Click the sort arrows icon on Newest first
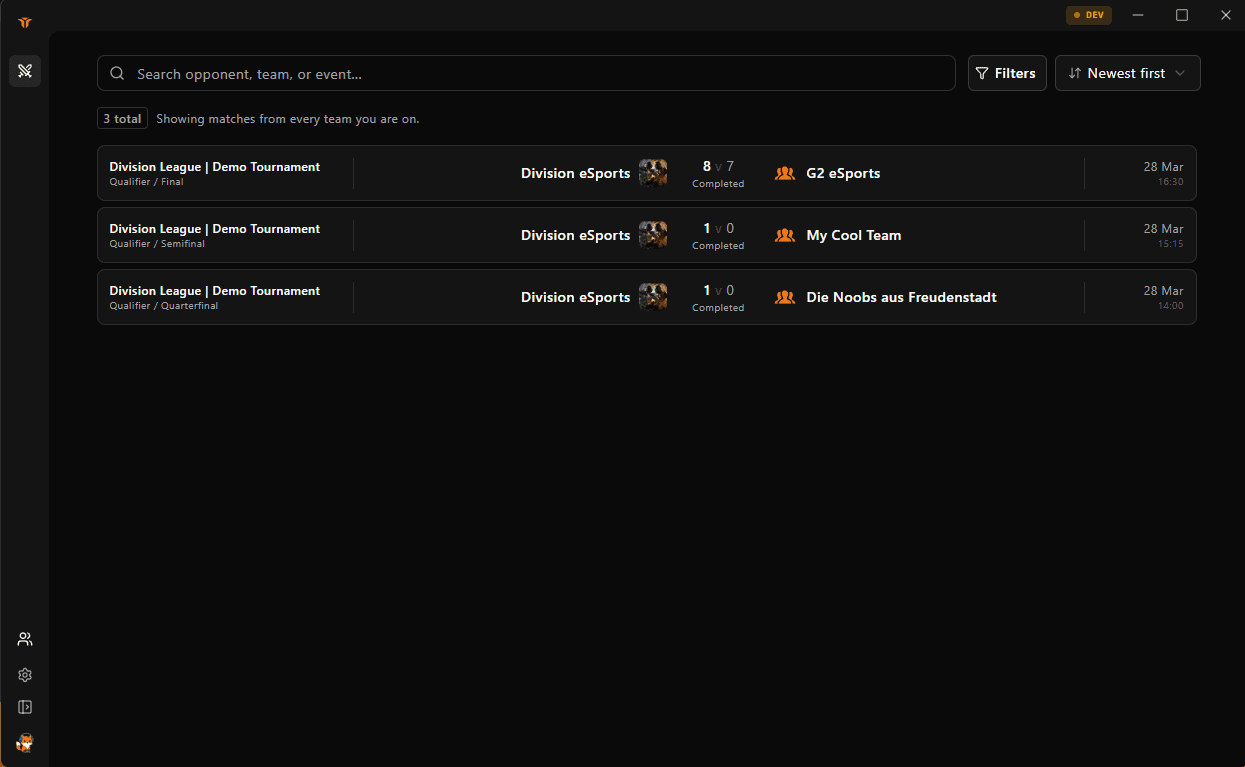The height and width of the screenshot is (767, 1245). tap(1075, 73)
